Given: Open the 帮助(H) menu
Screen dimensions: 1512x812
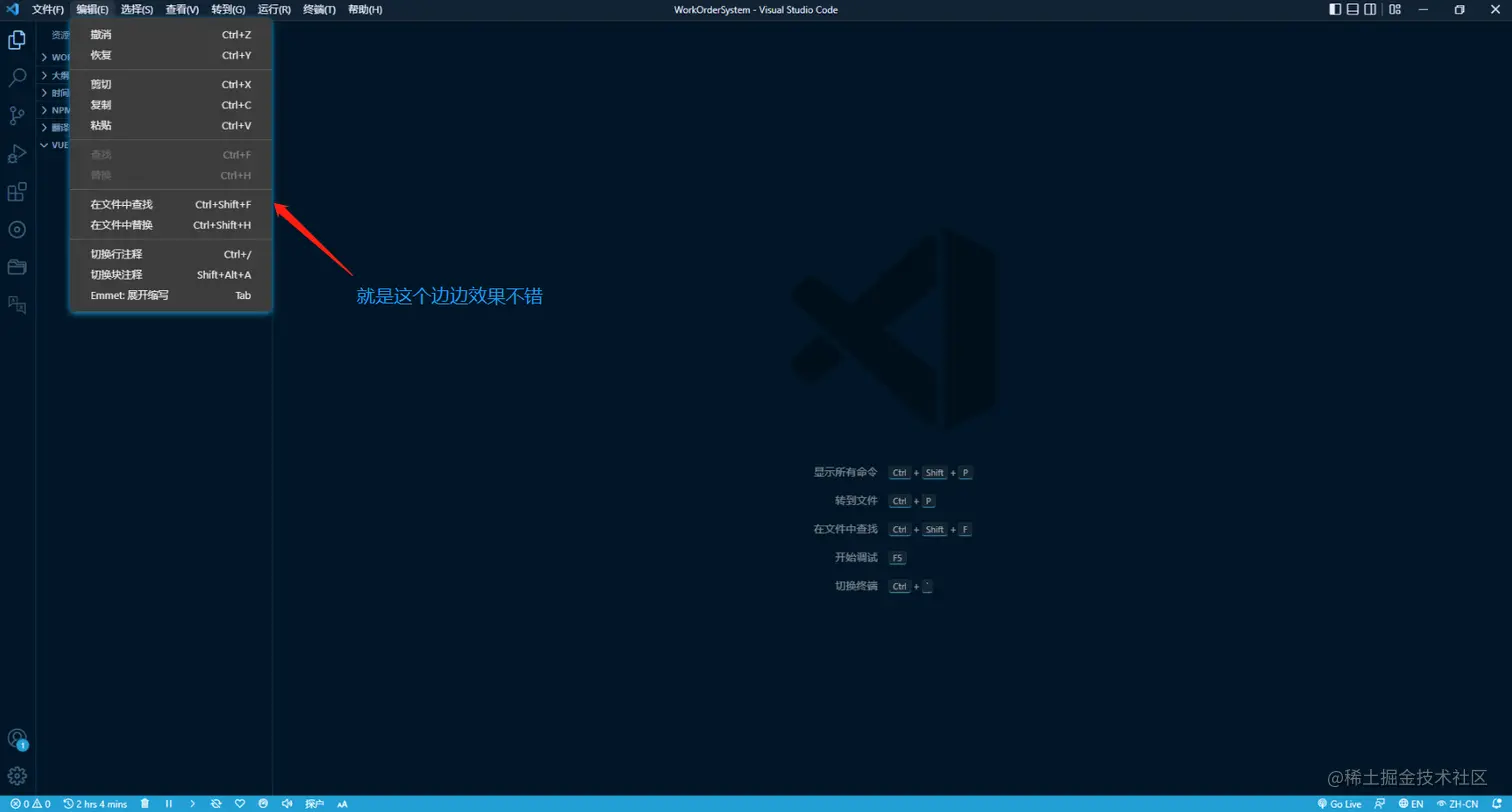Looking at the screenshot, I should tap(365, 9).
